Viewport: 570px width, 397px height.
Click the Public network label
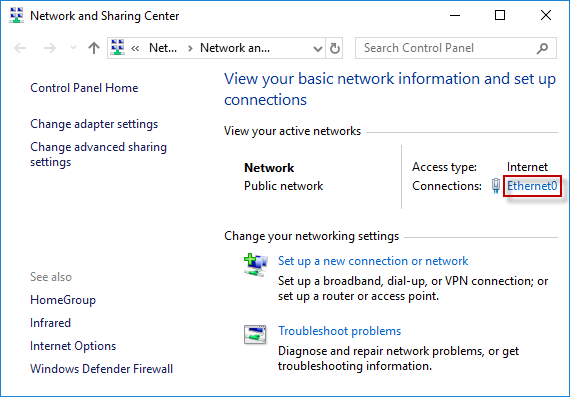tap(284, 186)
